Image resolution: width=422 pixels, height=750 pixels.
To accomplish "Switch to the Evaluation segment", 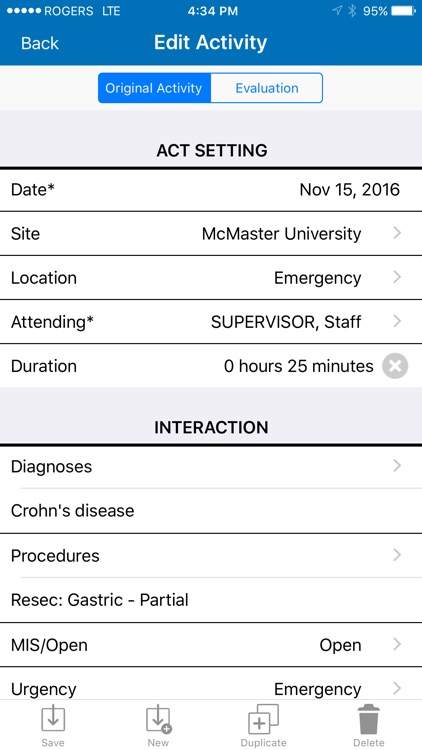I will point(267,88).
